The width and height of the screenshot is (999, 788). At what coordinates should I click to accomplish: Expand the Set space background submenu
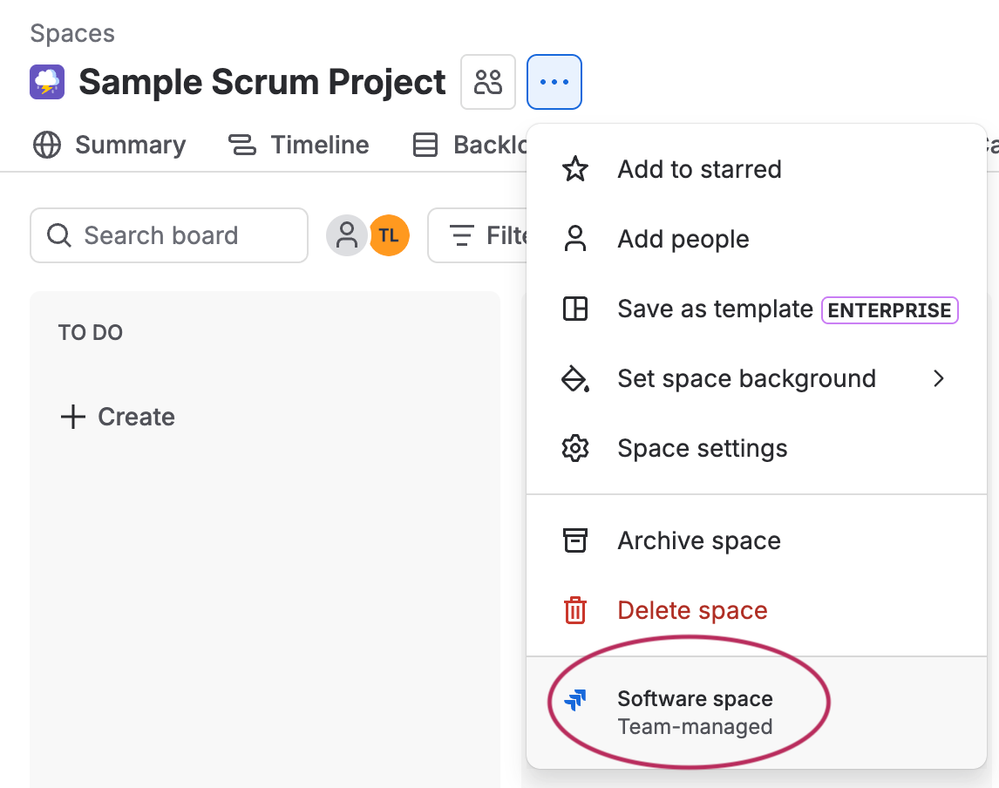click(x=938, y=379)
